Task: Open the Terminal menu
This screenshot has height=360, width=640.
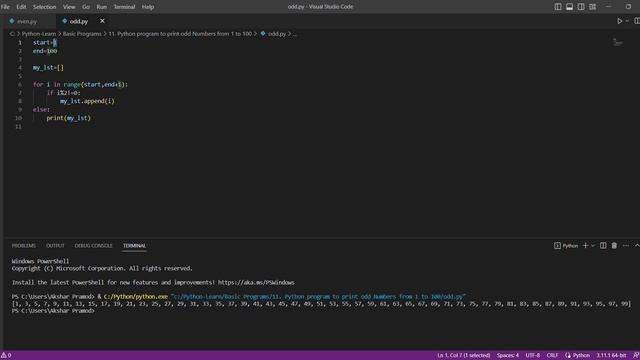Action: 124,7
